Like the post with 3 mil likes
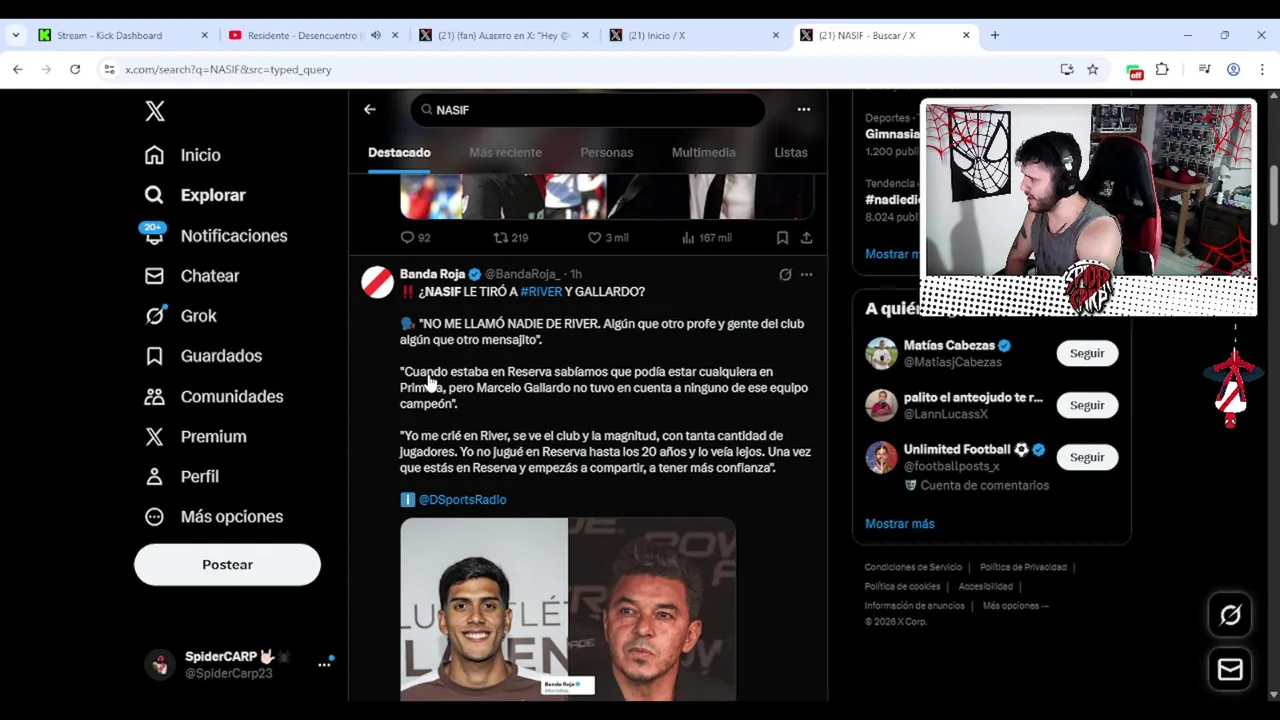Screen dimensions: 1280x720 [608, 238]
